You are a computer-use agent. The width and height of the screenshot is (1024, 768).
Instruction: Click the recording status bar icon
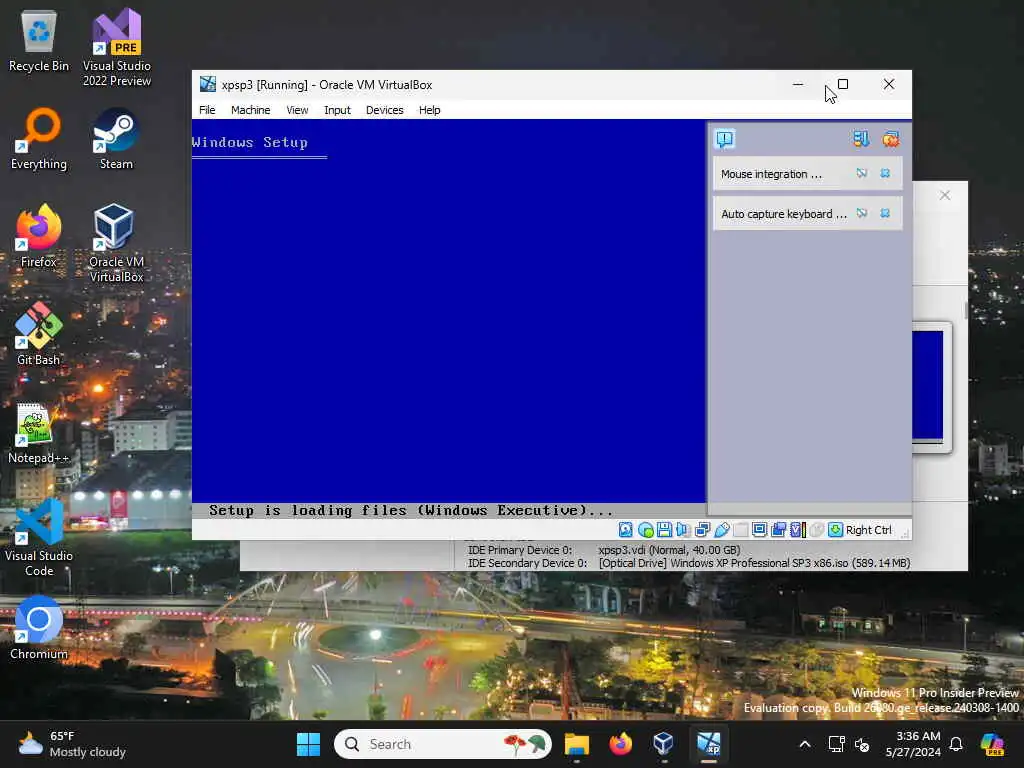tap(778, 530)
